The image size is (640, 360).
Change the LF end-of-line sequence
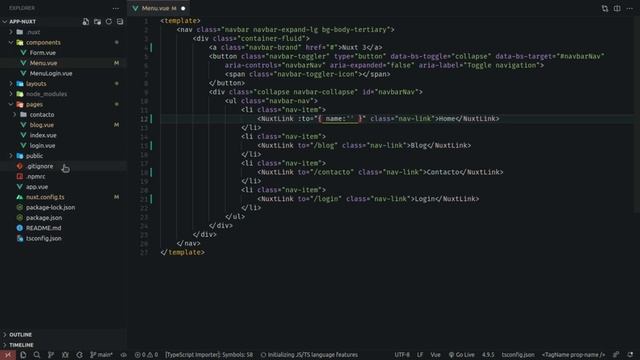pyautogui.click(x=420, y=355)
